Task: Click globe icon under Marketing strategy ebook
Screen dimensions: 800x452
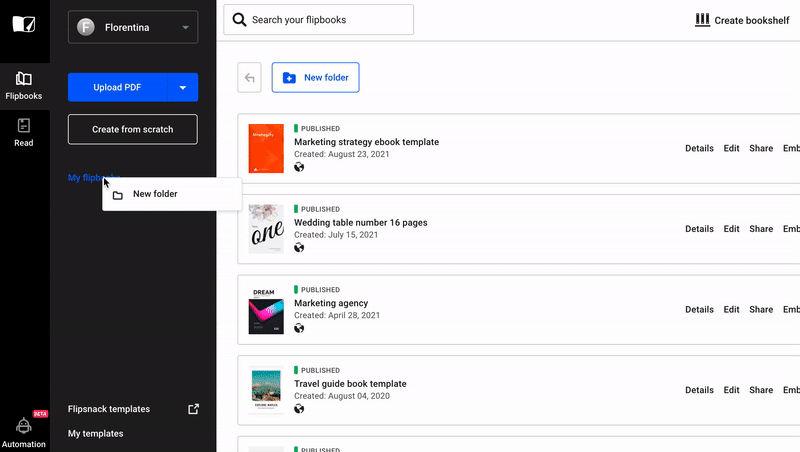Action: coord(299,167)
